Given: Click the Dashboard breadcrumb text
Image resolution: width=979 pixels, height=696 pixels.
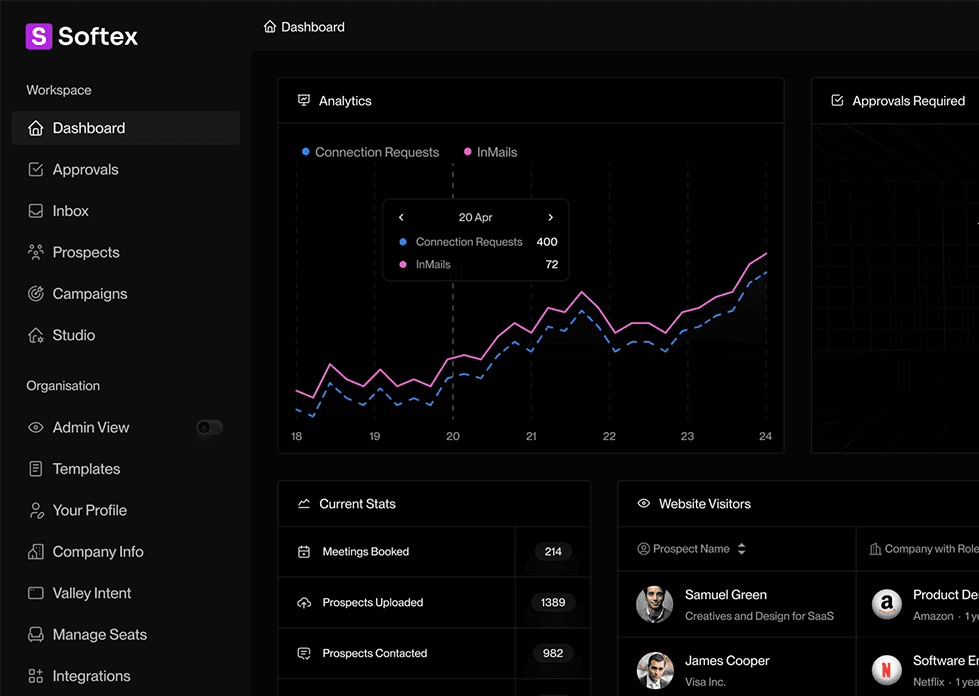Looking at the screenshot, I should 313,27.
